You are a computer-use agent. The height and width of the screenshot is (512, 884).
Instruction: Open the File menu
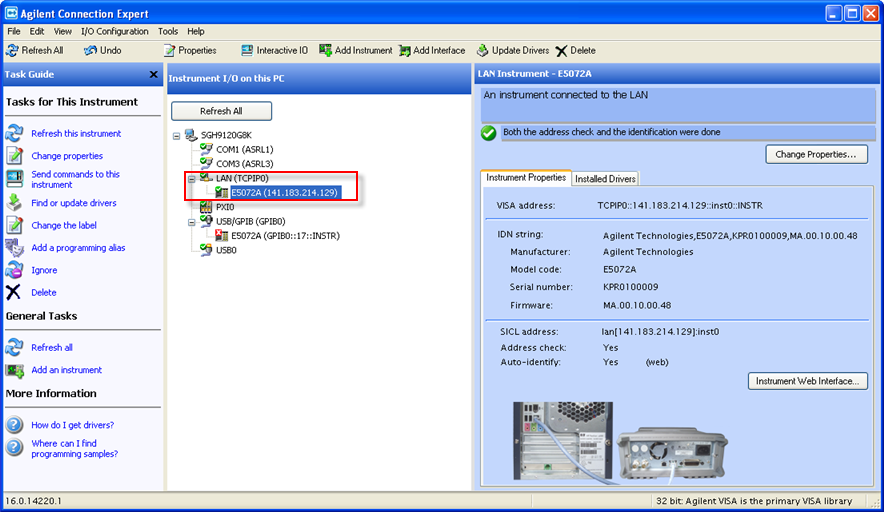[14, 32]
